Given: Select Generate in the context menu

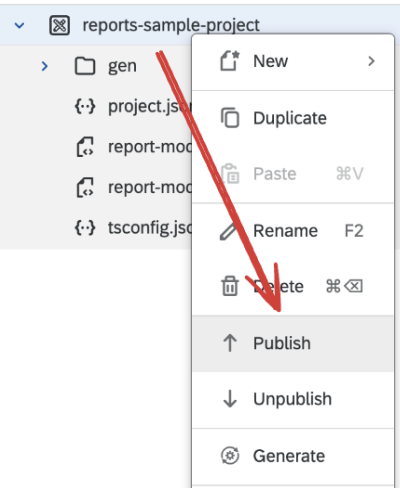Looking at the screenshot, I should tap(293, 456).
